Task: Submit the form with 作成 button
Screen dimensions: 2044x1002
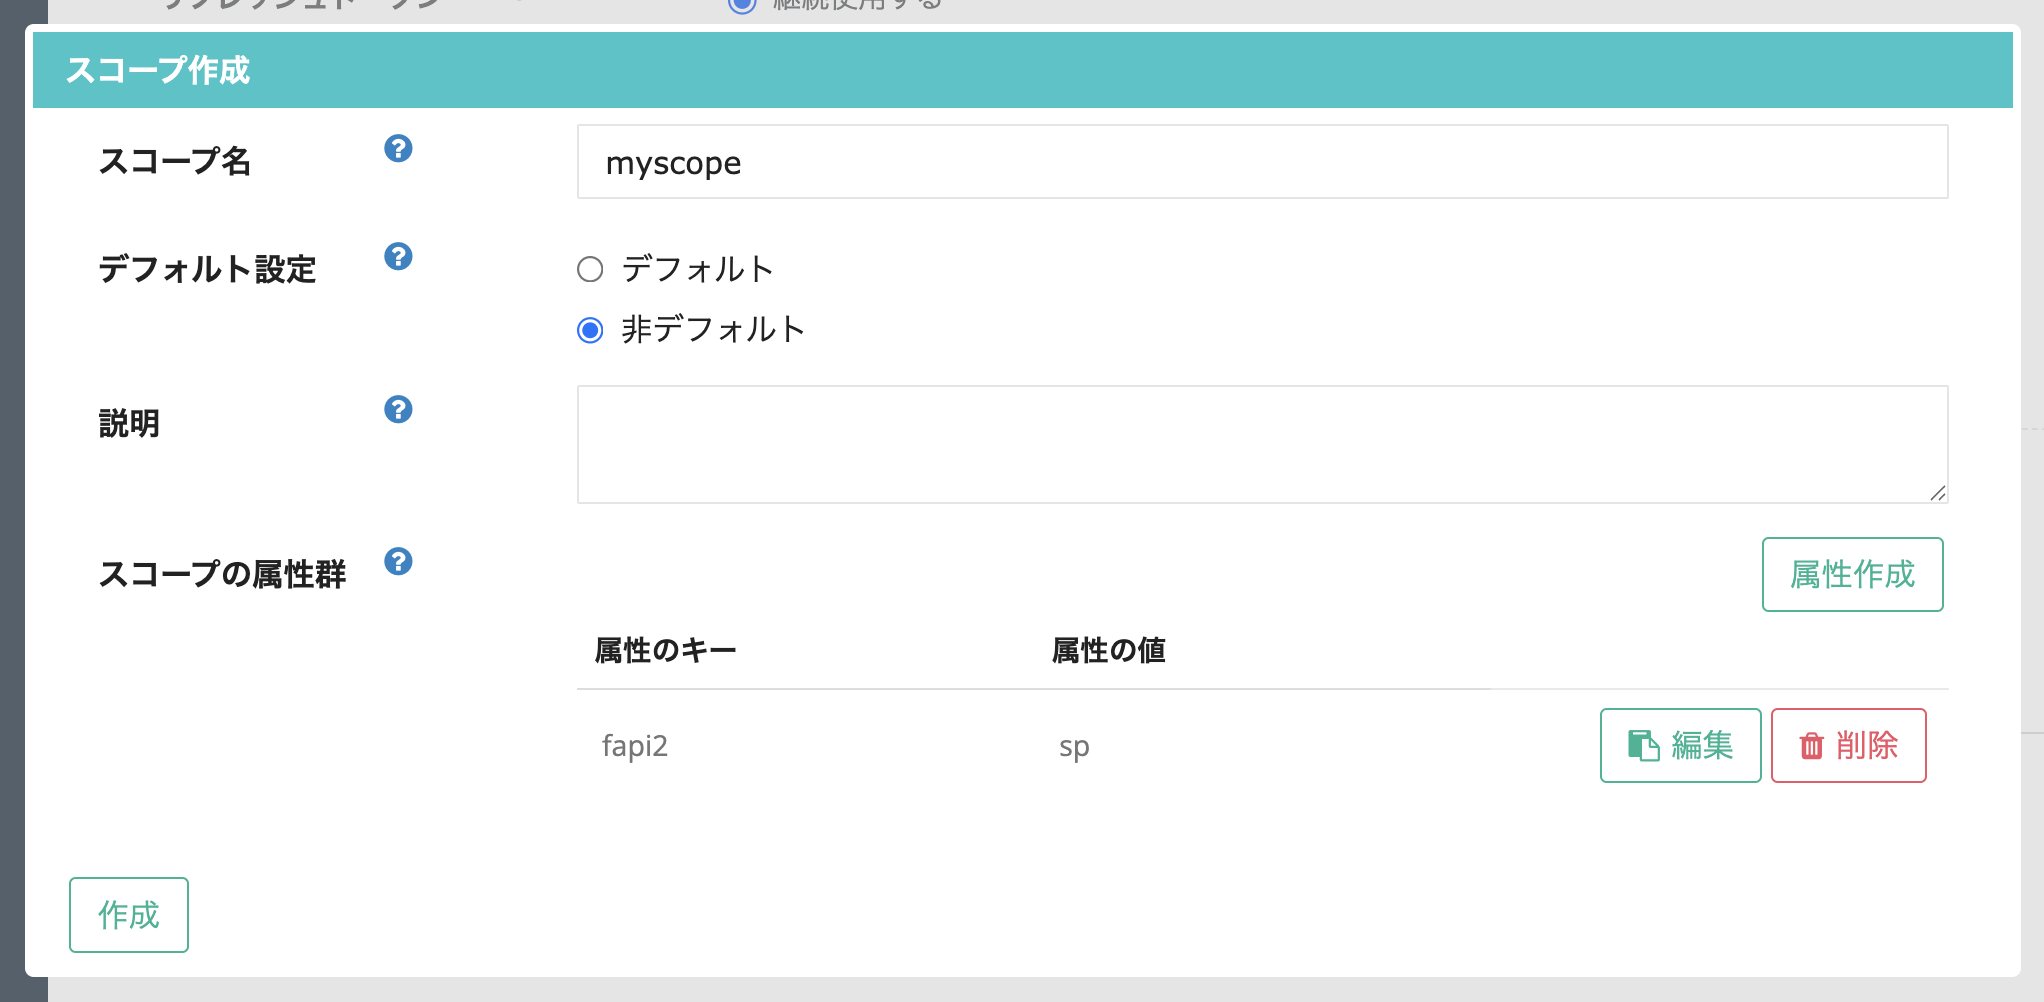Action: 129,915
